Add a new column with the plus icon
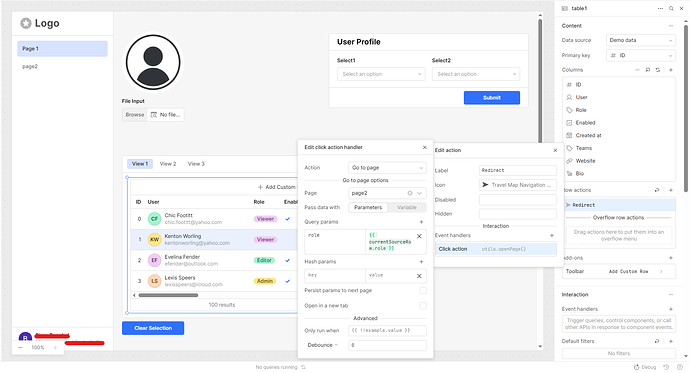 pyautogui.click(x=671, y=70)
